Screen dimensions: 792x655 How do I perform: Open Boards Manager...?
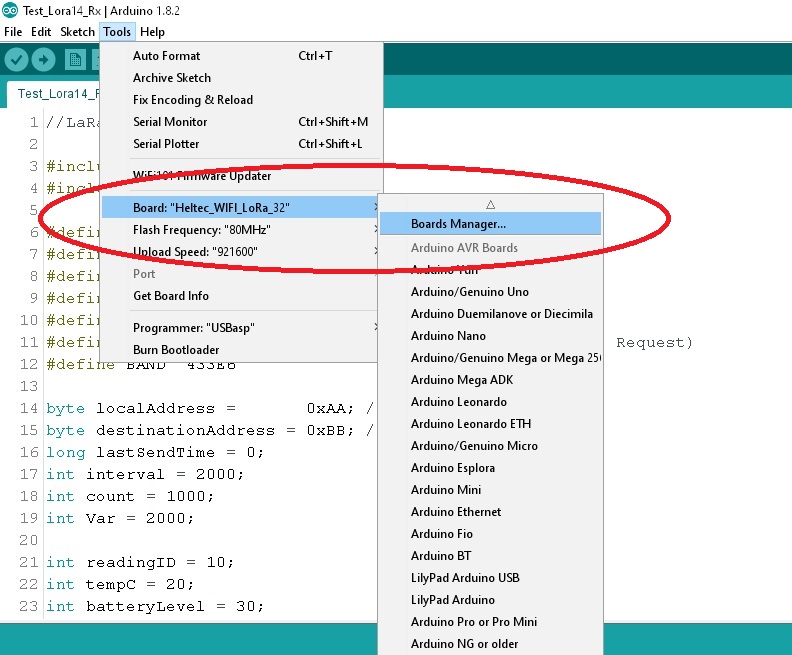pos(490,224)
